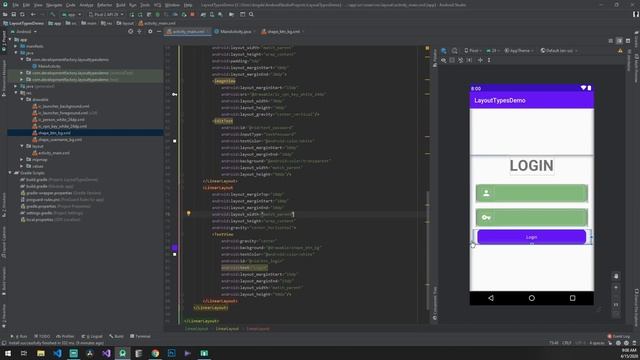This screenshot has width=640, height=360.
Task: Click the Windows Start button
Action: click(x=8, y=353)
